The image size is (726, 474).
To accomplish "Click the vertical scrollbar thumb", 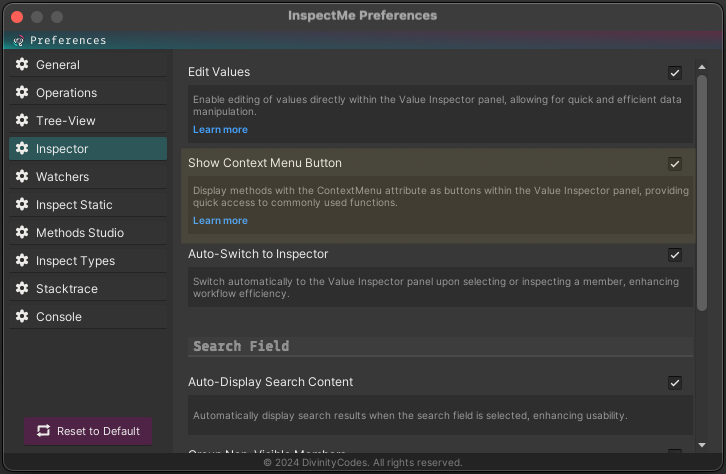I will pyautogui.click(x=702, y=193).
